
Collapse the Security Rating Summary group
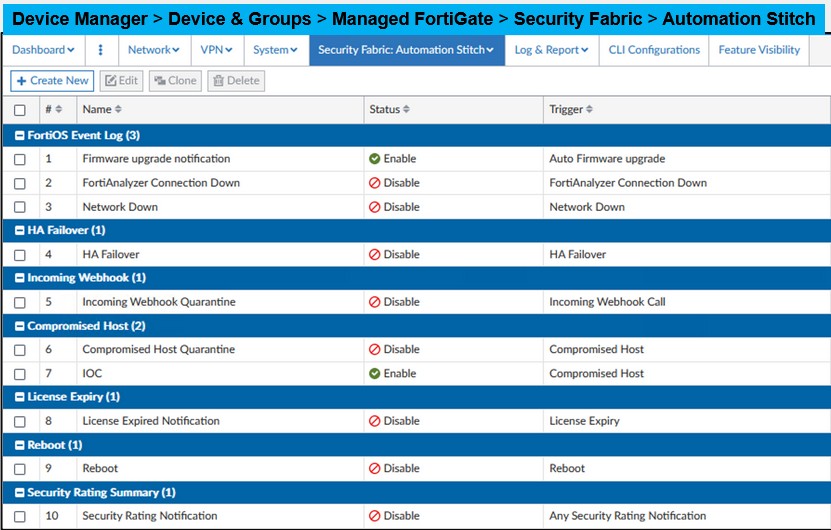tap(20, 493)
